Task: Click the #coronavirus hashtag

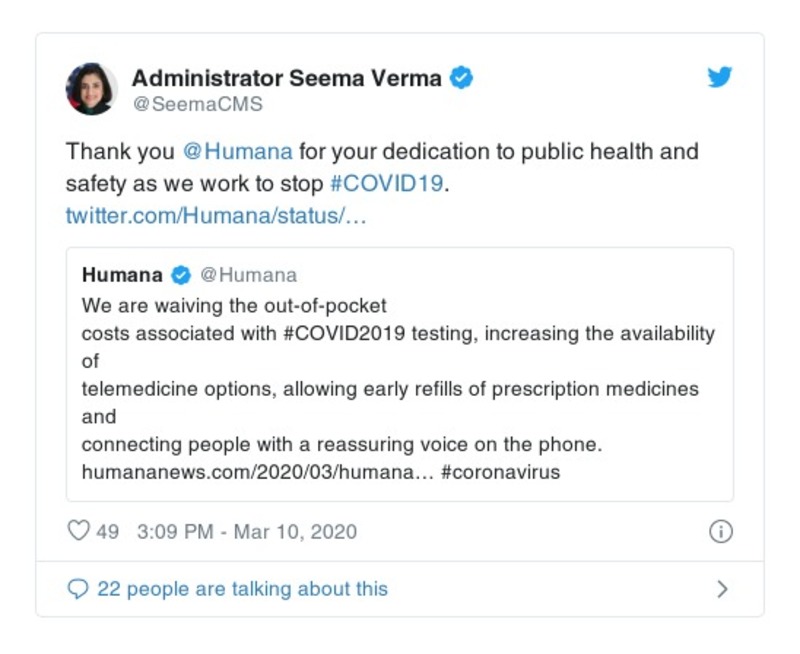Action: (x=500, y=472)
